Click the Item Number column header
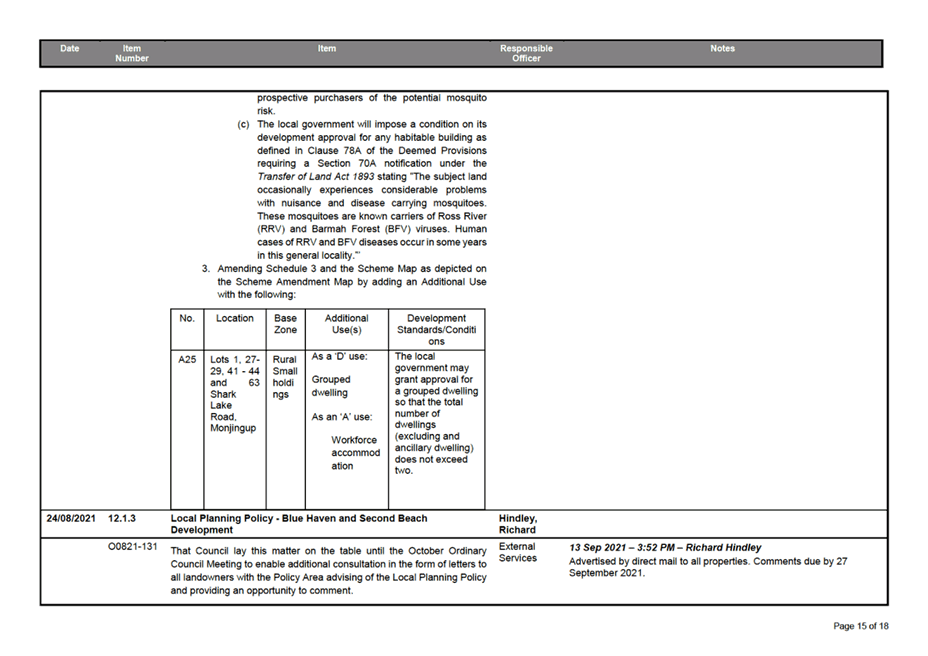The height and width of the screenshot is (656, 928). (x=132, y=53)
